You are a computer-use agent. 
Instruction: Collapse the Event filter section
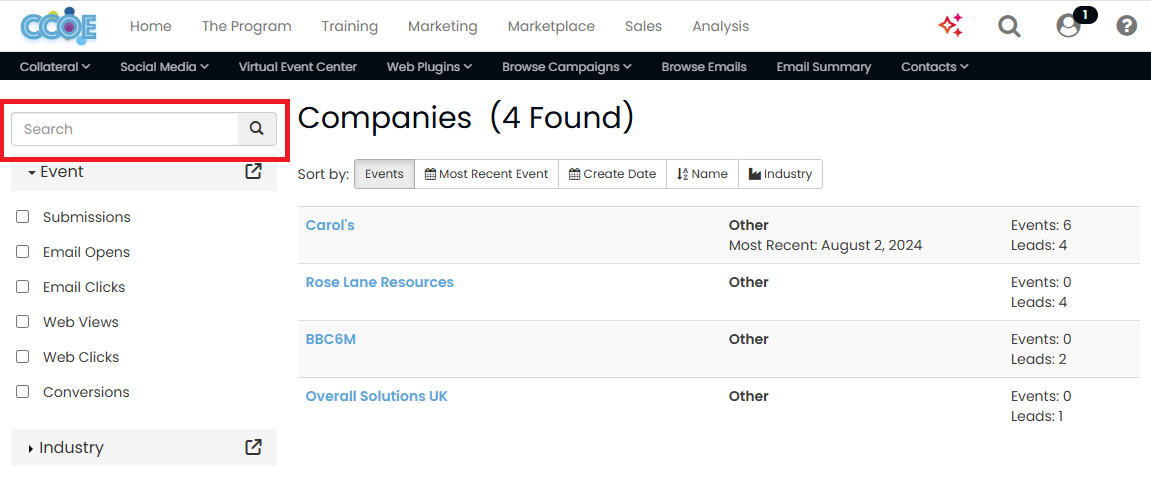click(57, 172)
